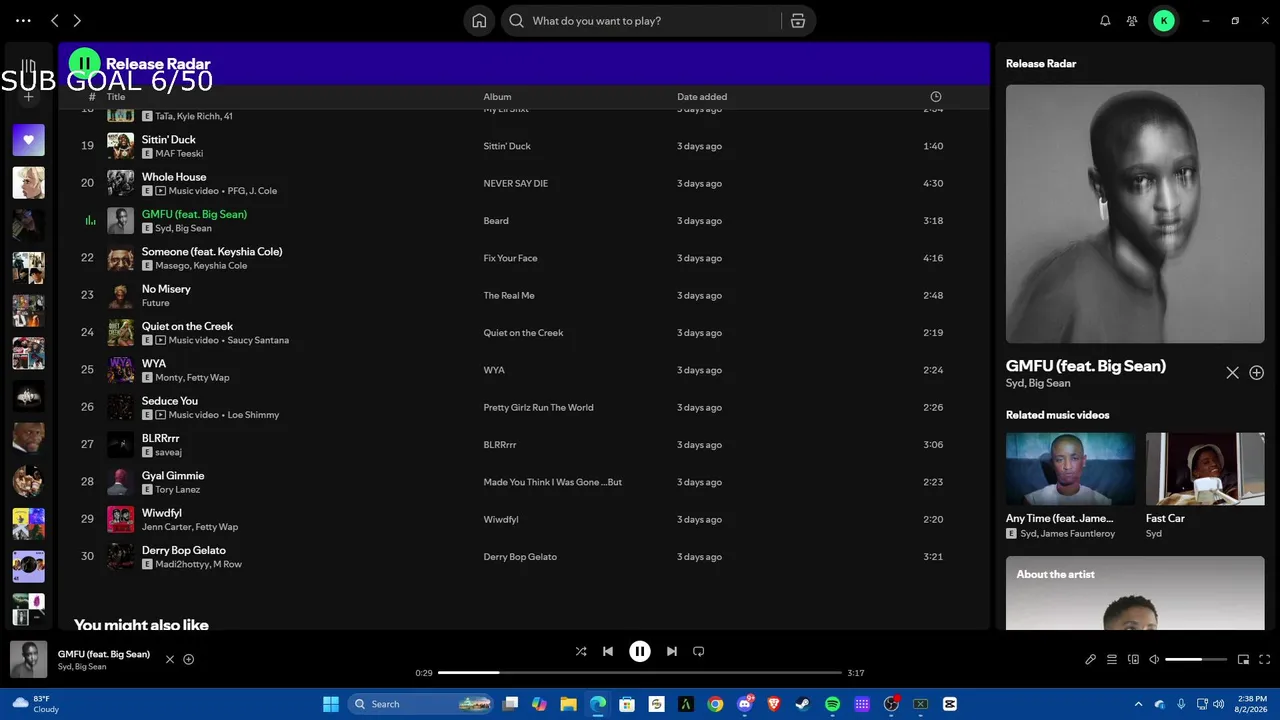Go forward with the right arrow
This screenshot has width=1280, height=720.
point(77,20)
